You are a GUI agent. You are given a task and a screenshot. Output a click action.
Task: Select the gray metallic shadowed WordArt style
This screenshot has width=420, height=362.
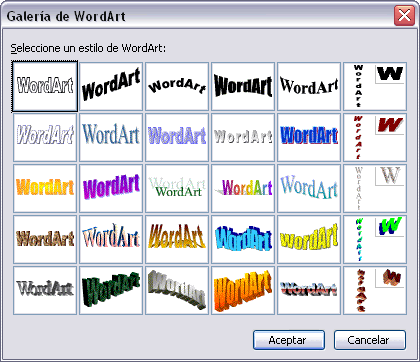pos(45,290)
